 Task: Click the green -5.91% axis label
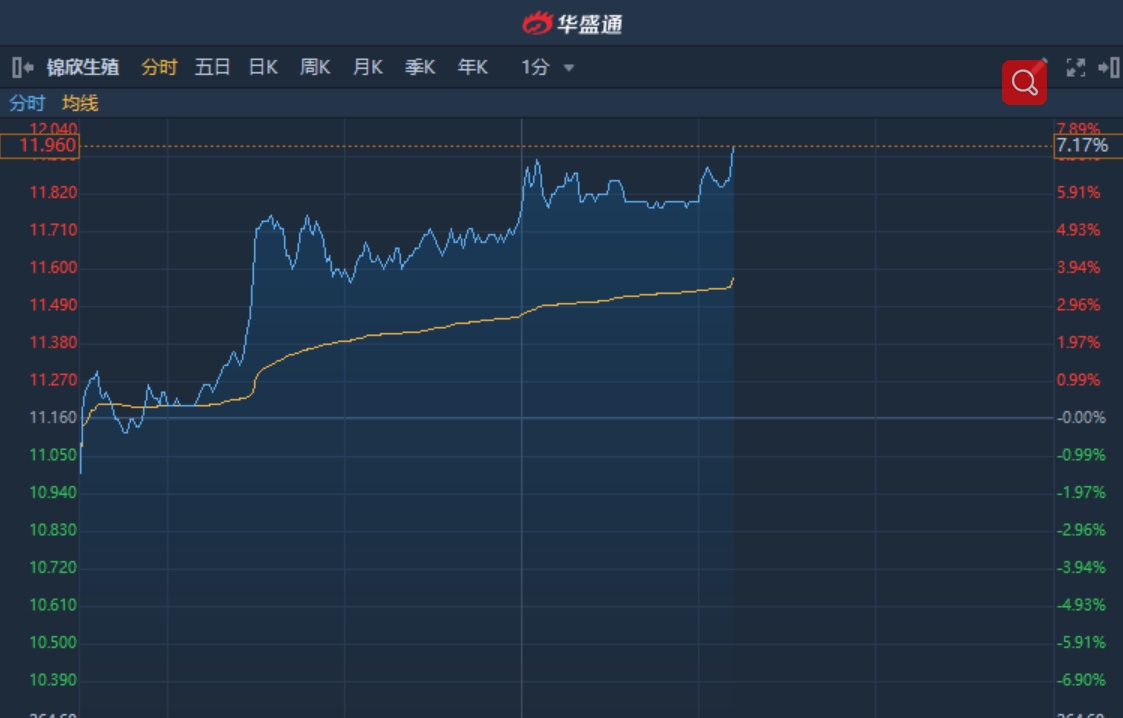tap(1081, 643)
